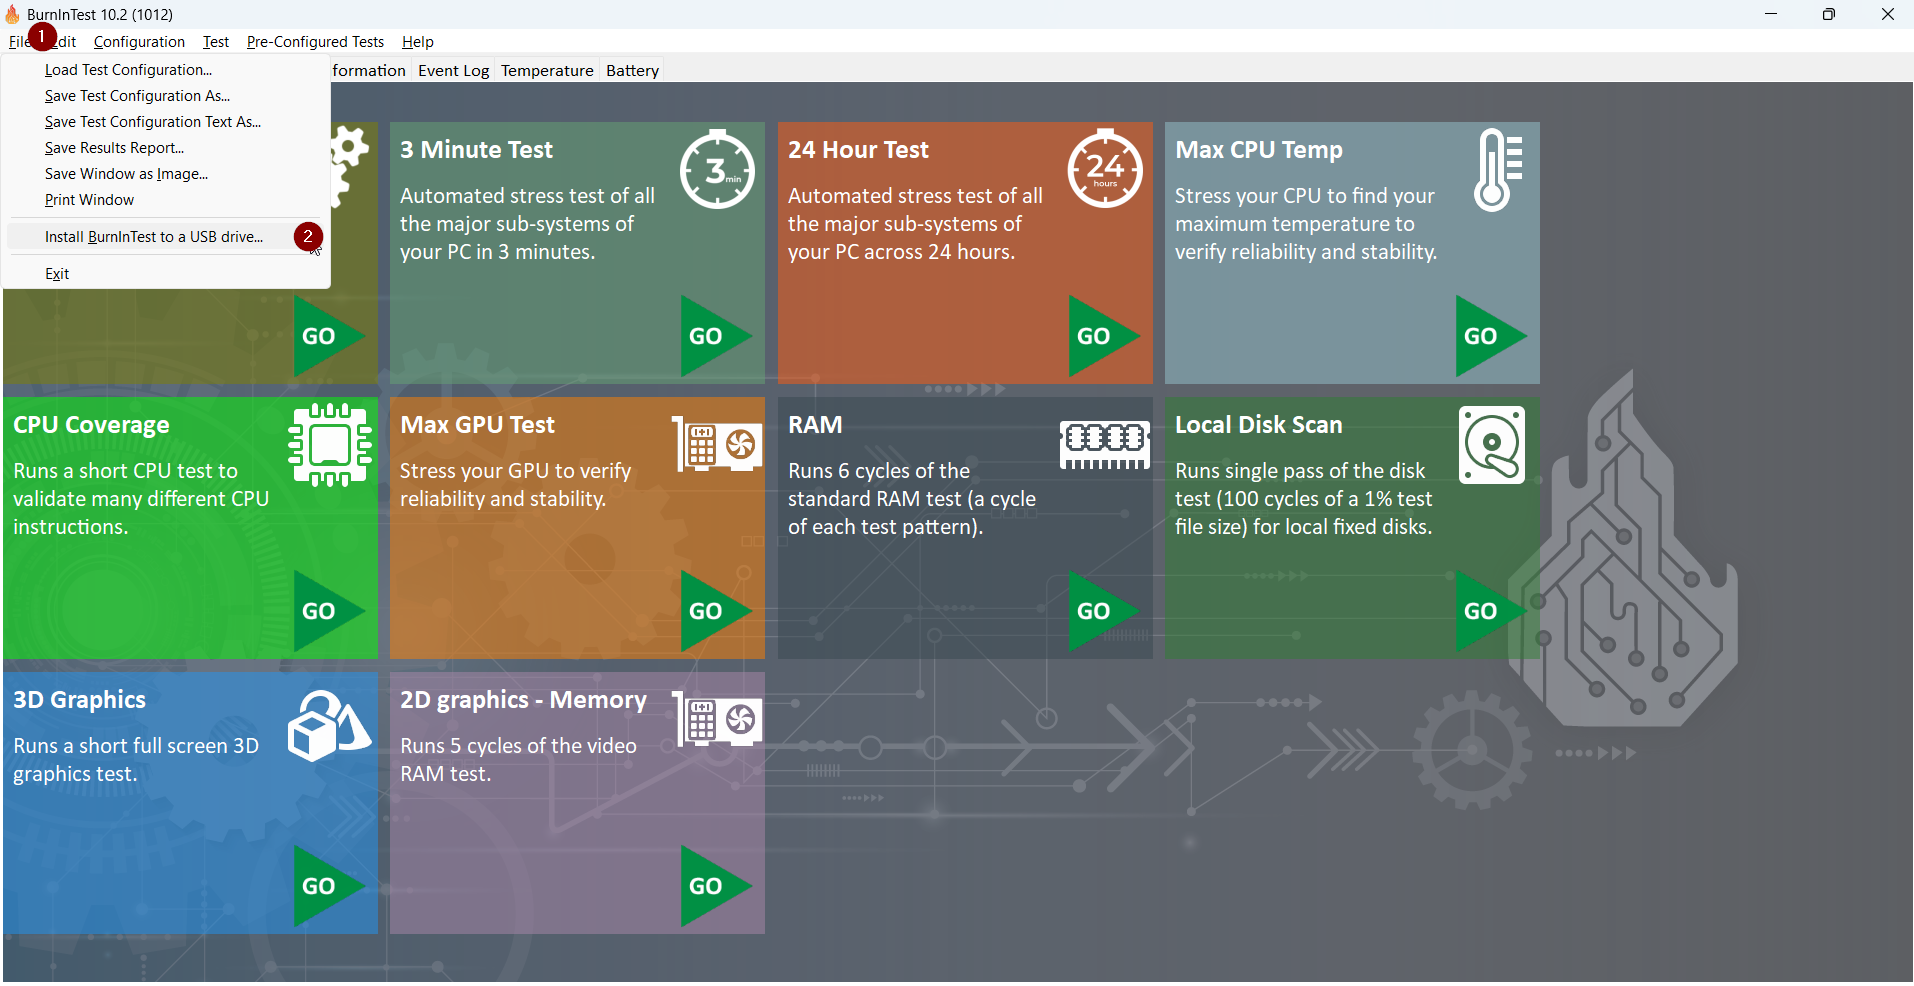Start the CPU Coverage test with GO

[x=328, y=611]
